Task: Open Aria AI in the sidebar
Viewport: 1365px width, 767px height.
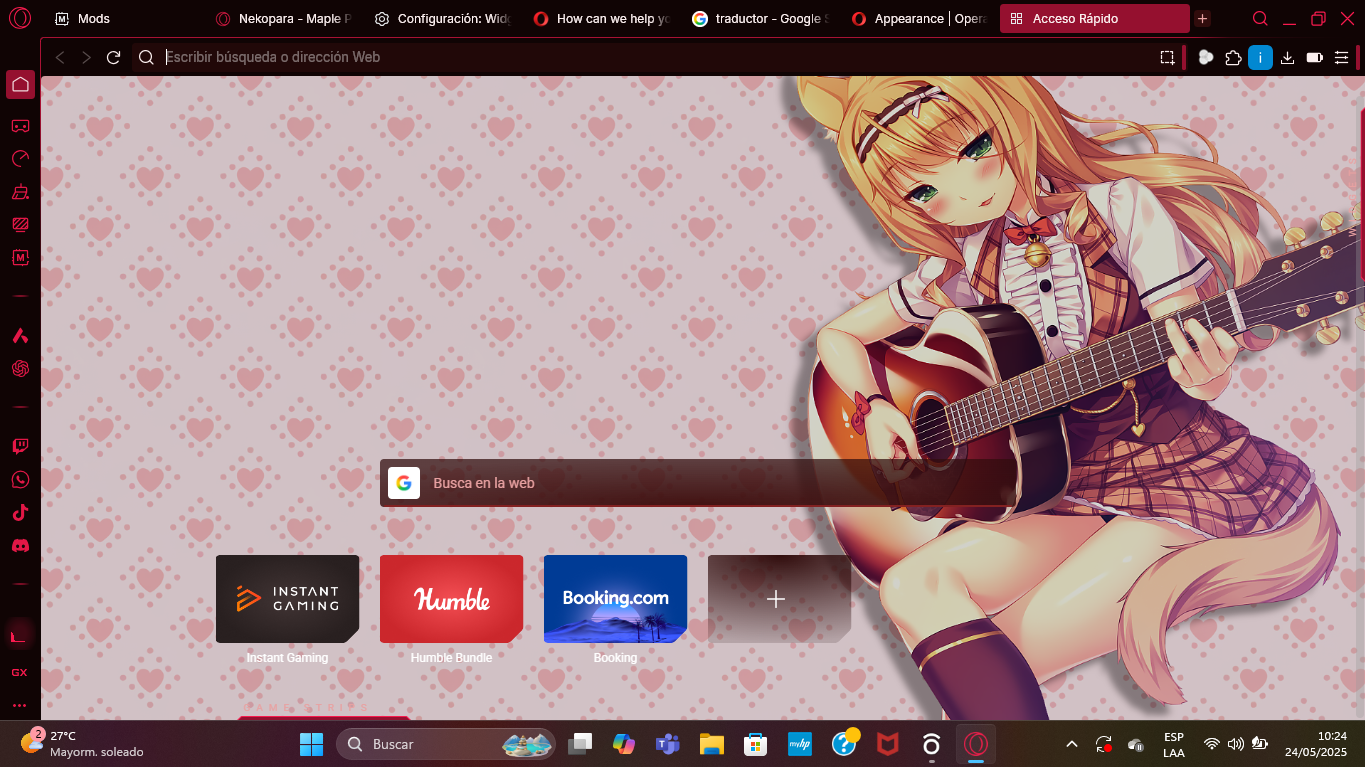Action: [20, 335]
